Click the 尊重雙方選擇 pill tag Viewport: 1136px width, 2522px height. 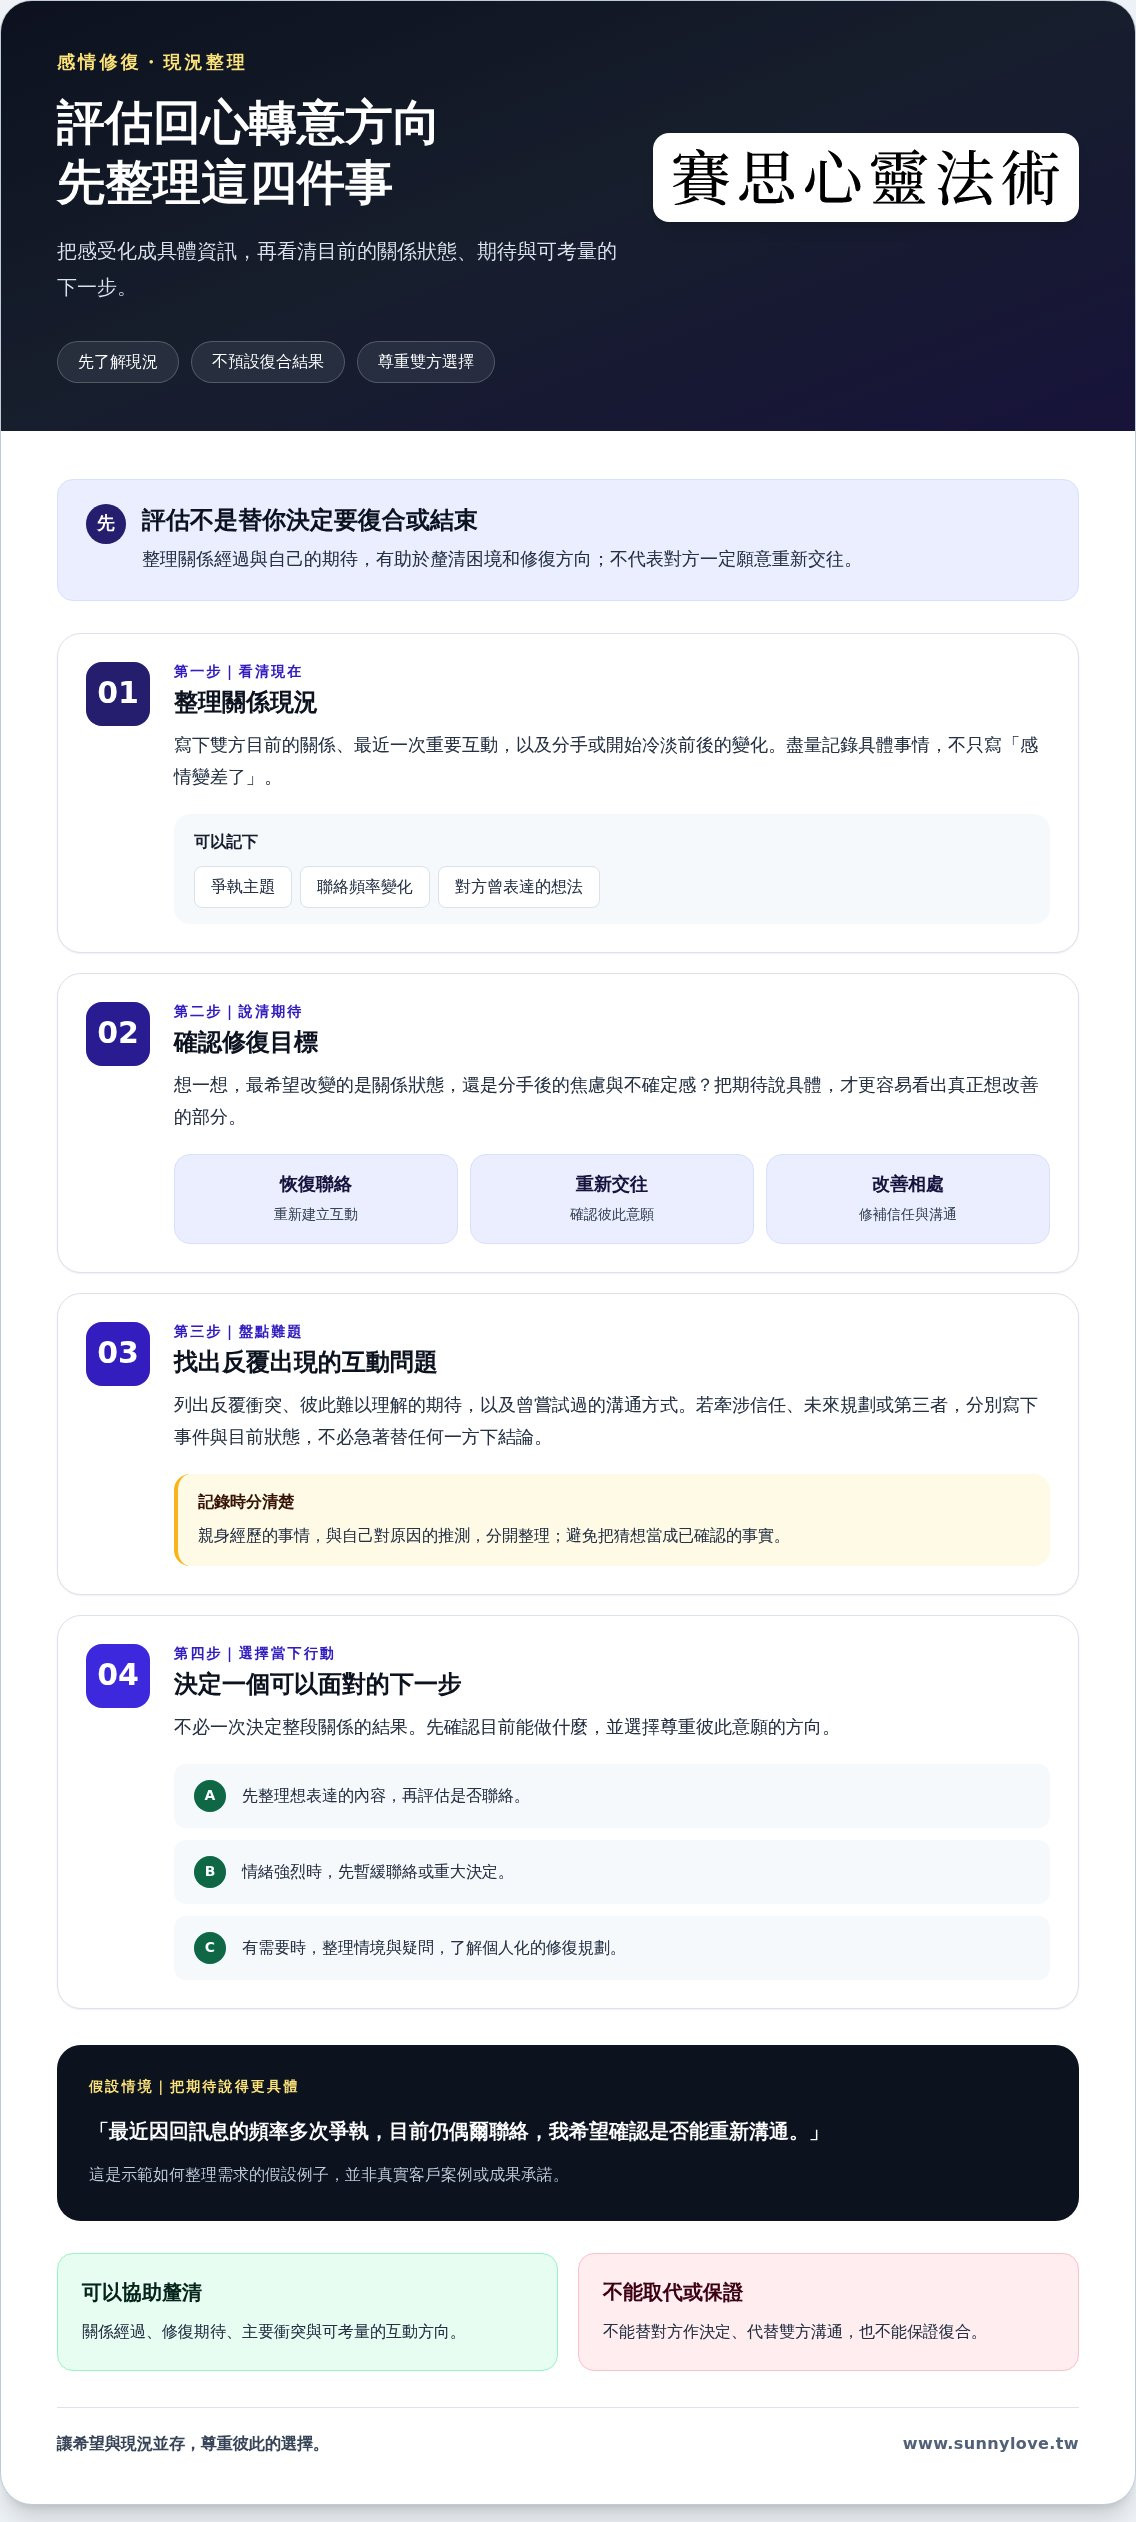426,362
